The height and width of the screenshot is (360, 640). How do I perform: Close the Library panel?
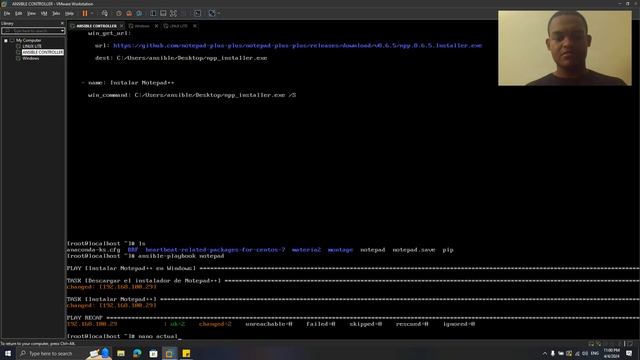point(62,23)
